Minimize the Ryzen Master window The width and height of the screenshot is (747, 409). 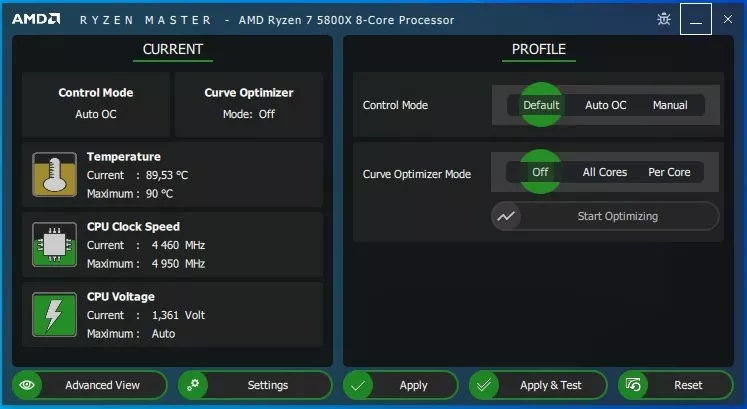(696, 19)
